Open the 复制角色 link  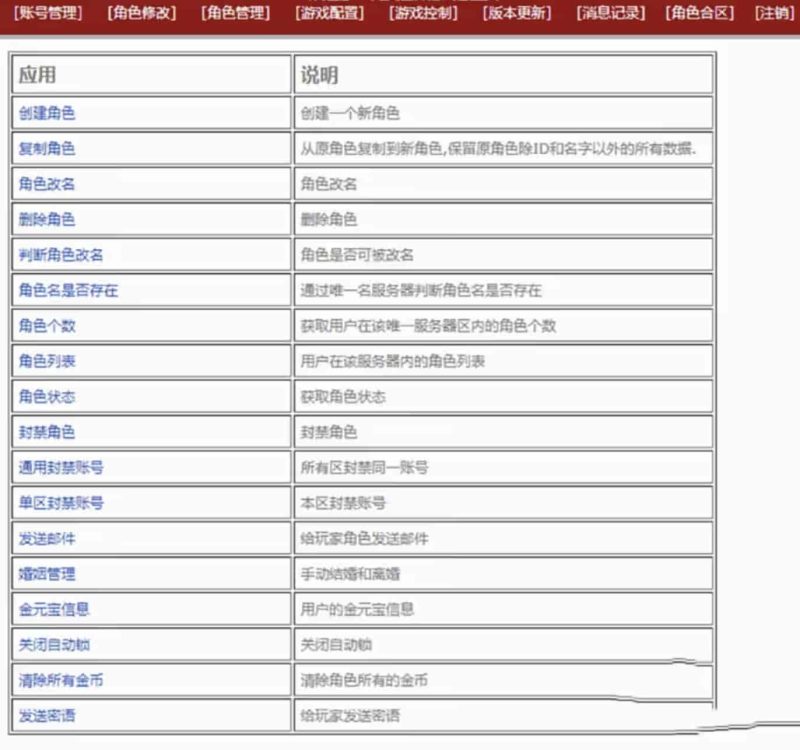point(47,148)
